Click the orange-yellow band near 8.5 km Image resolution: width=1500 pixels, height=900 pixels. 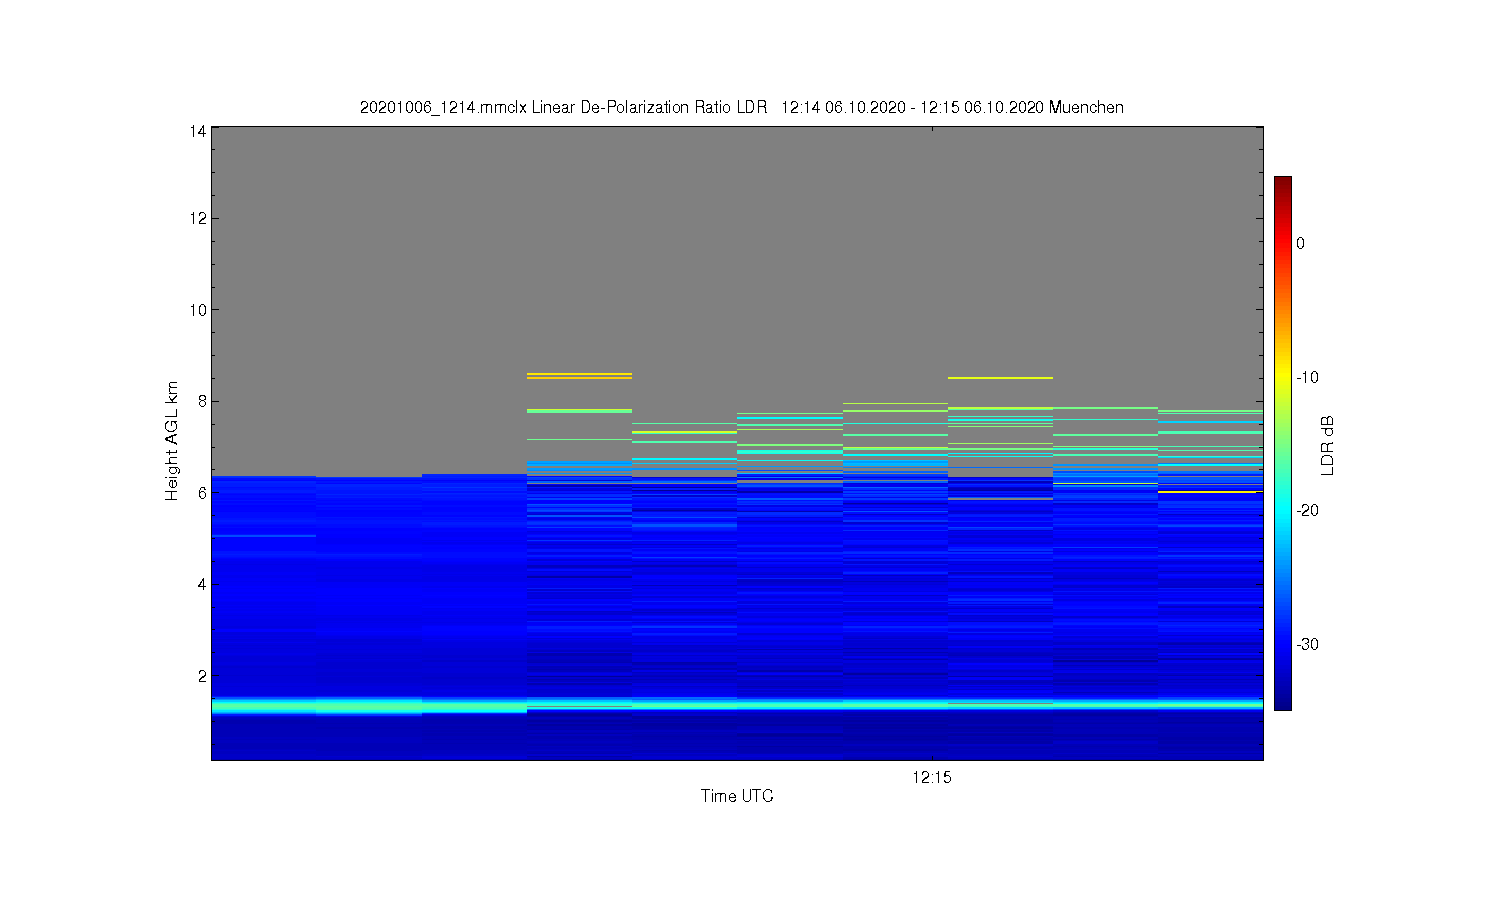coord(579,376)
